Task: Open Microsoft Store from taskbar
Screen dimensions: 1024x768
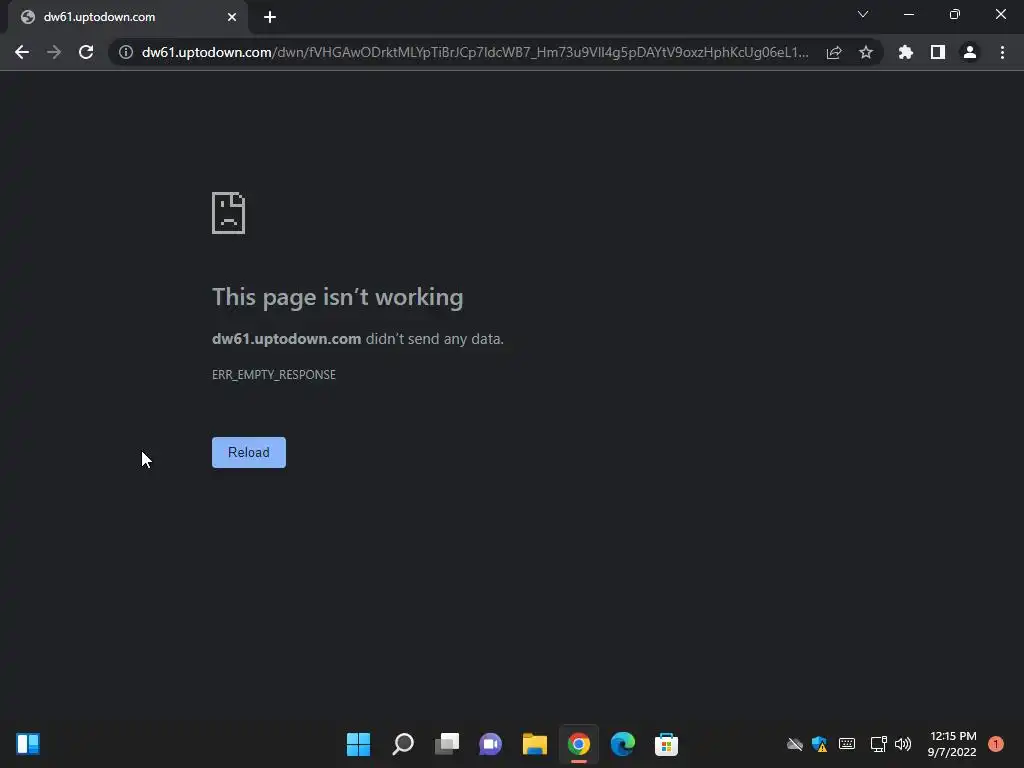Action: [667, 744]
